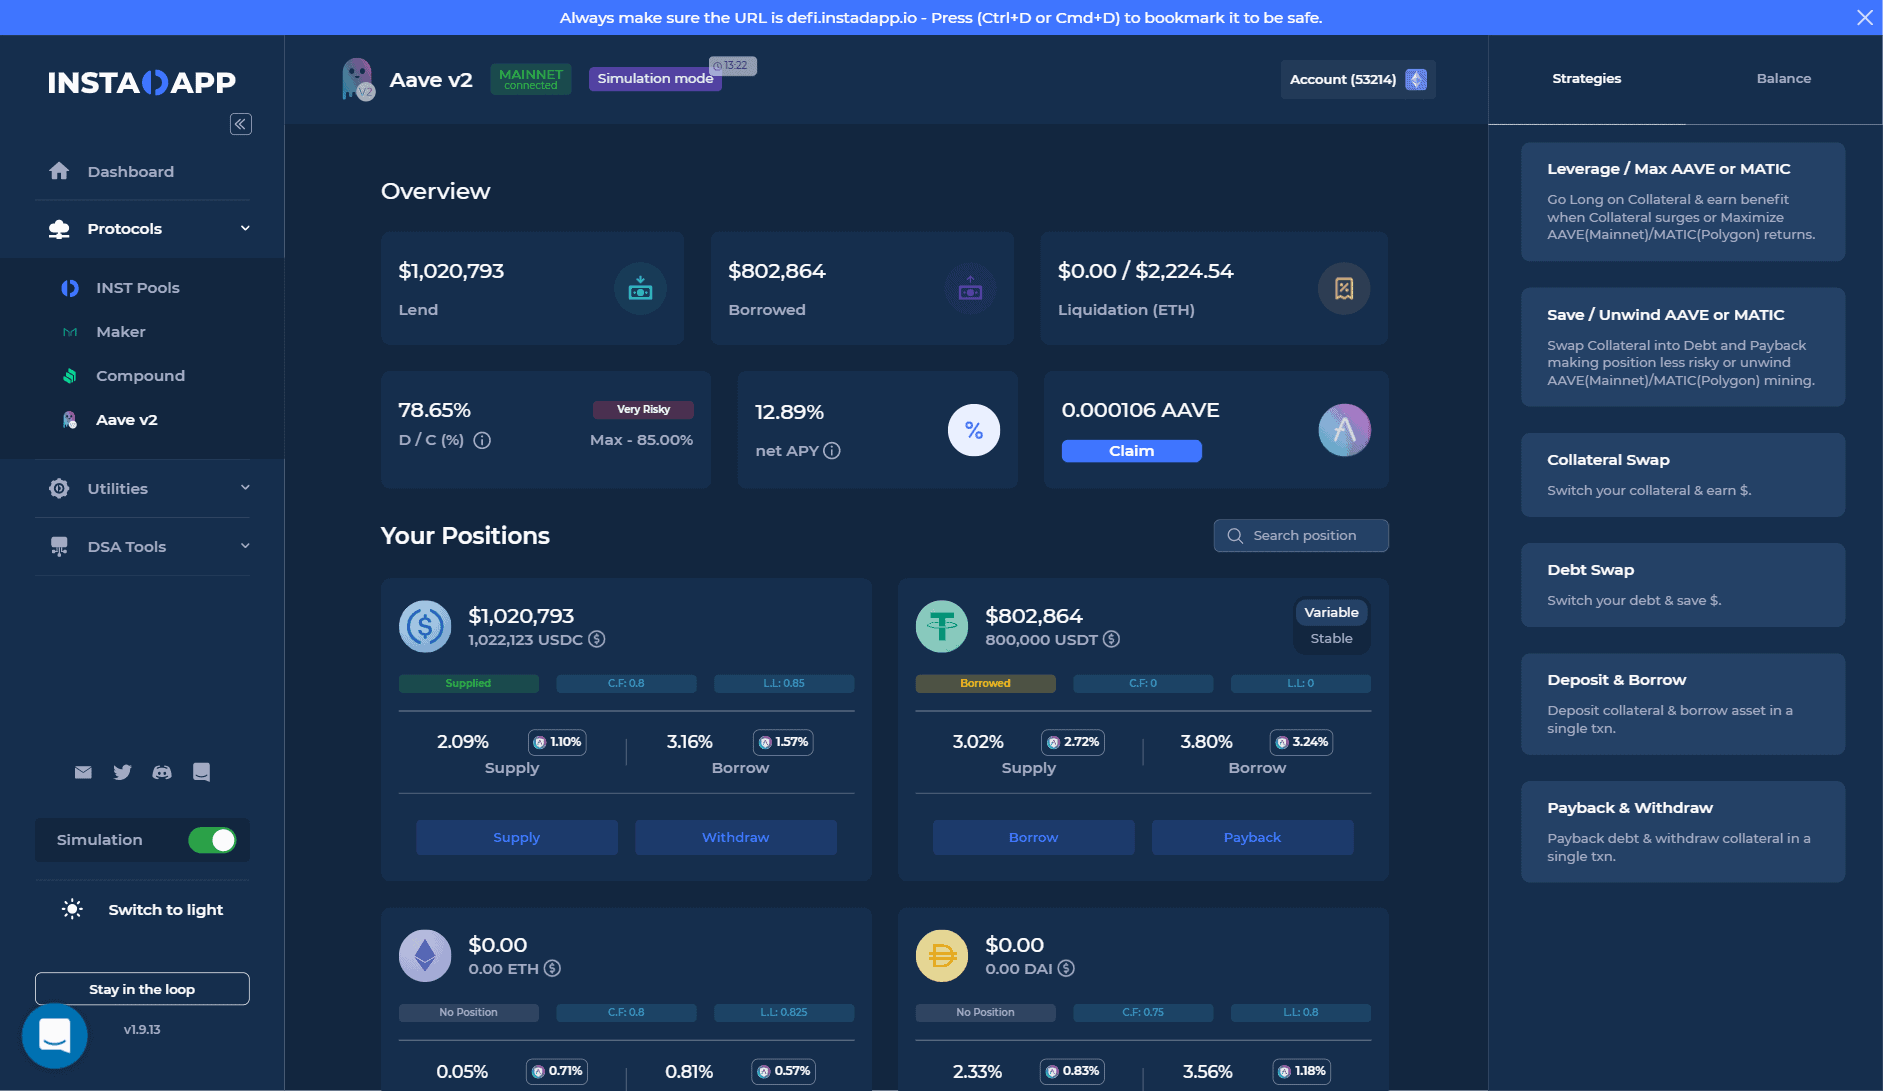Image resolution: width=1883 pixels, height=1091 pixels.
Task: Open net APY info icon
Action: pos(832,451)
